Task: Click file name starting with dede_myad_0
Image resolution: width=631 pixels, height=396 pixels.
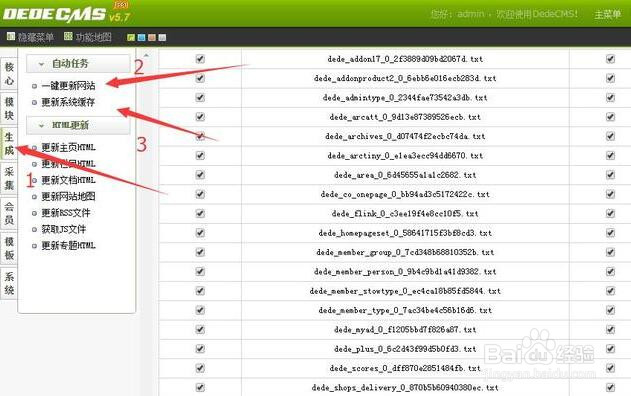Action: coord(405,330)
